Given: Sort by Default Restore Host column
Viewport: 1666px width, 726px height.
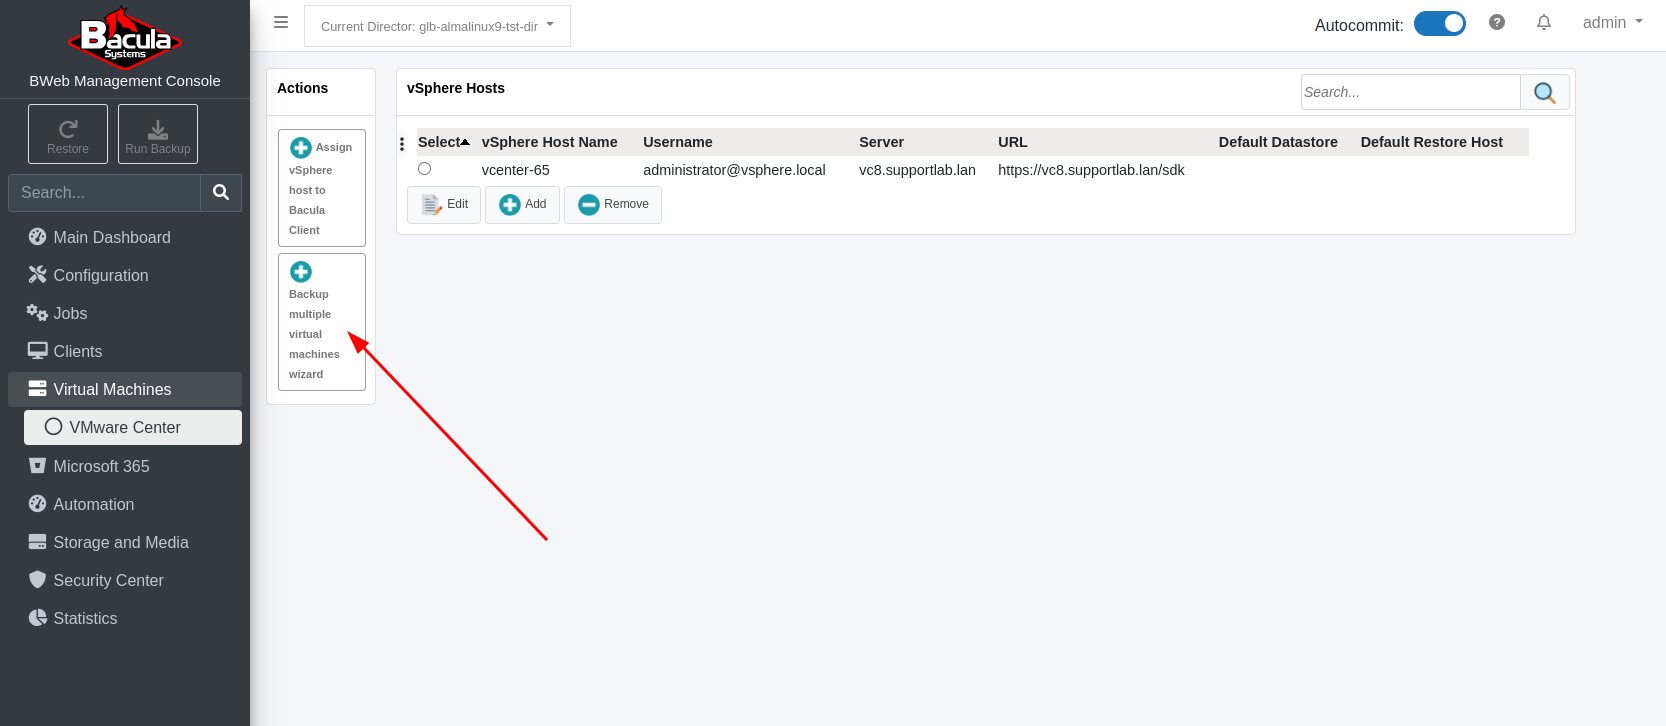Looking at the screenshot, I should [x=1431, y=142].
